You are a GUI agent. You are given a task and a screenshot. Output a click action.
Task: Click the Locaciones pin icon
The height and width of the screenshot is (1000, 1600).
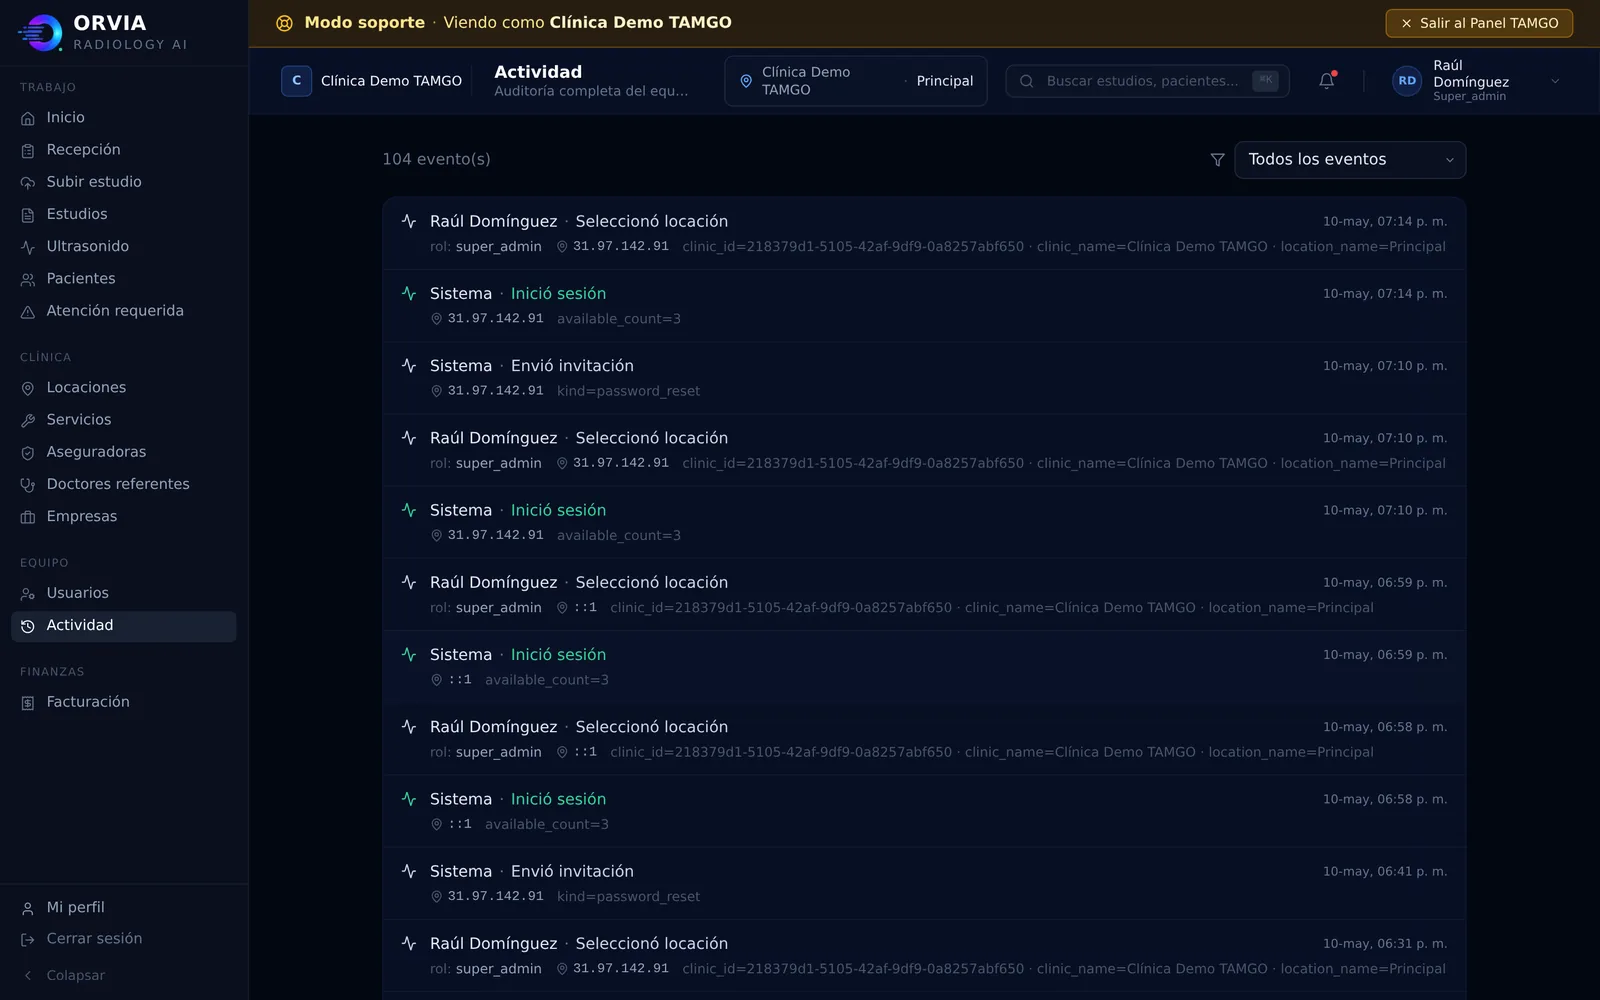(x=28, y=388)
